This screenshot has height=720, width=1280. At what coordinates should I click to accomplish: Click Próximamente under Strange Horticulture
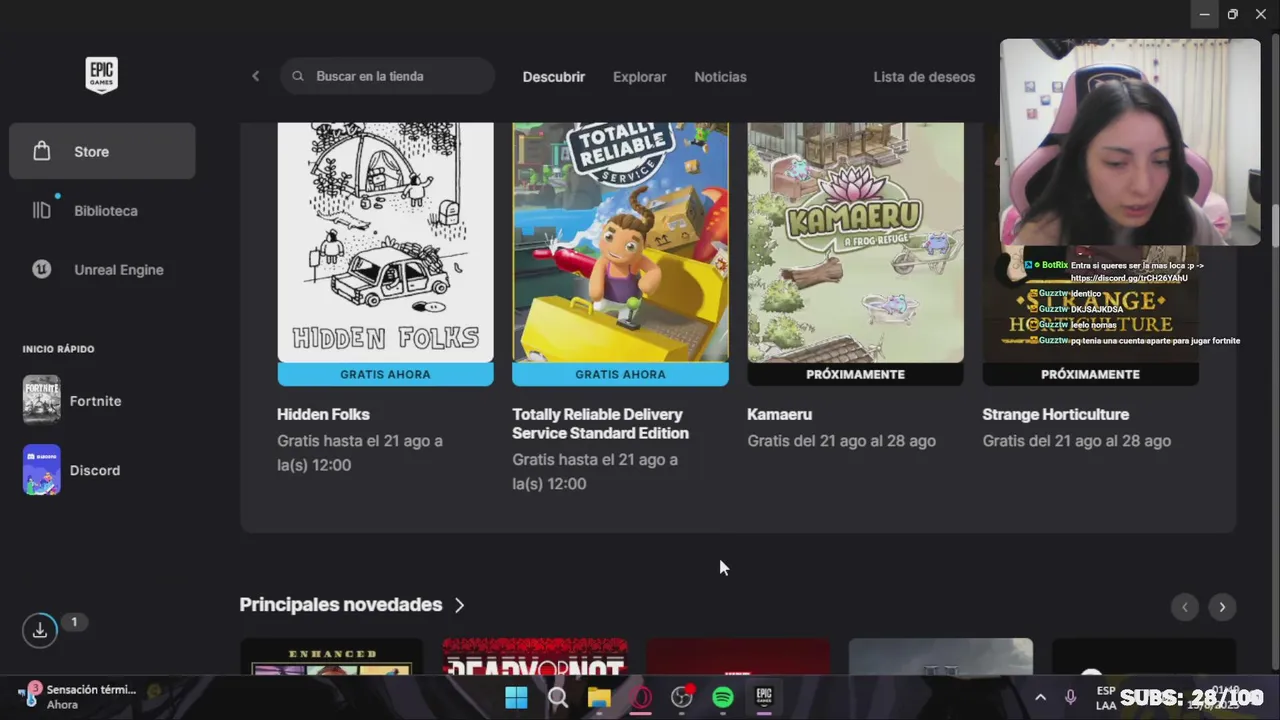[x=1090, y=374]
